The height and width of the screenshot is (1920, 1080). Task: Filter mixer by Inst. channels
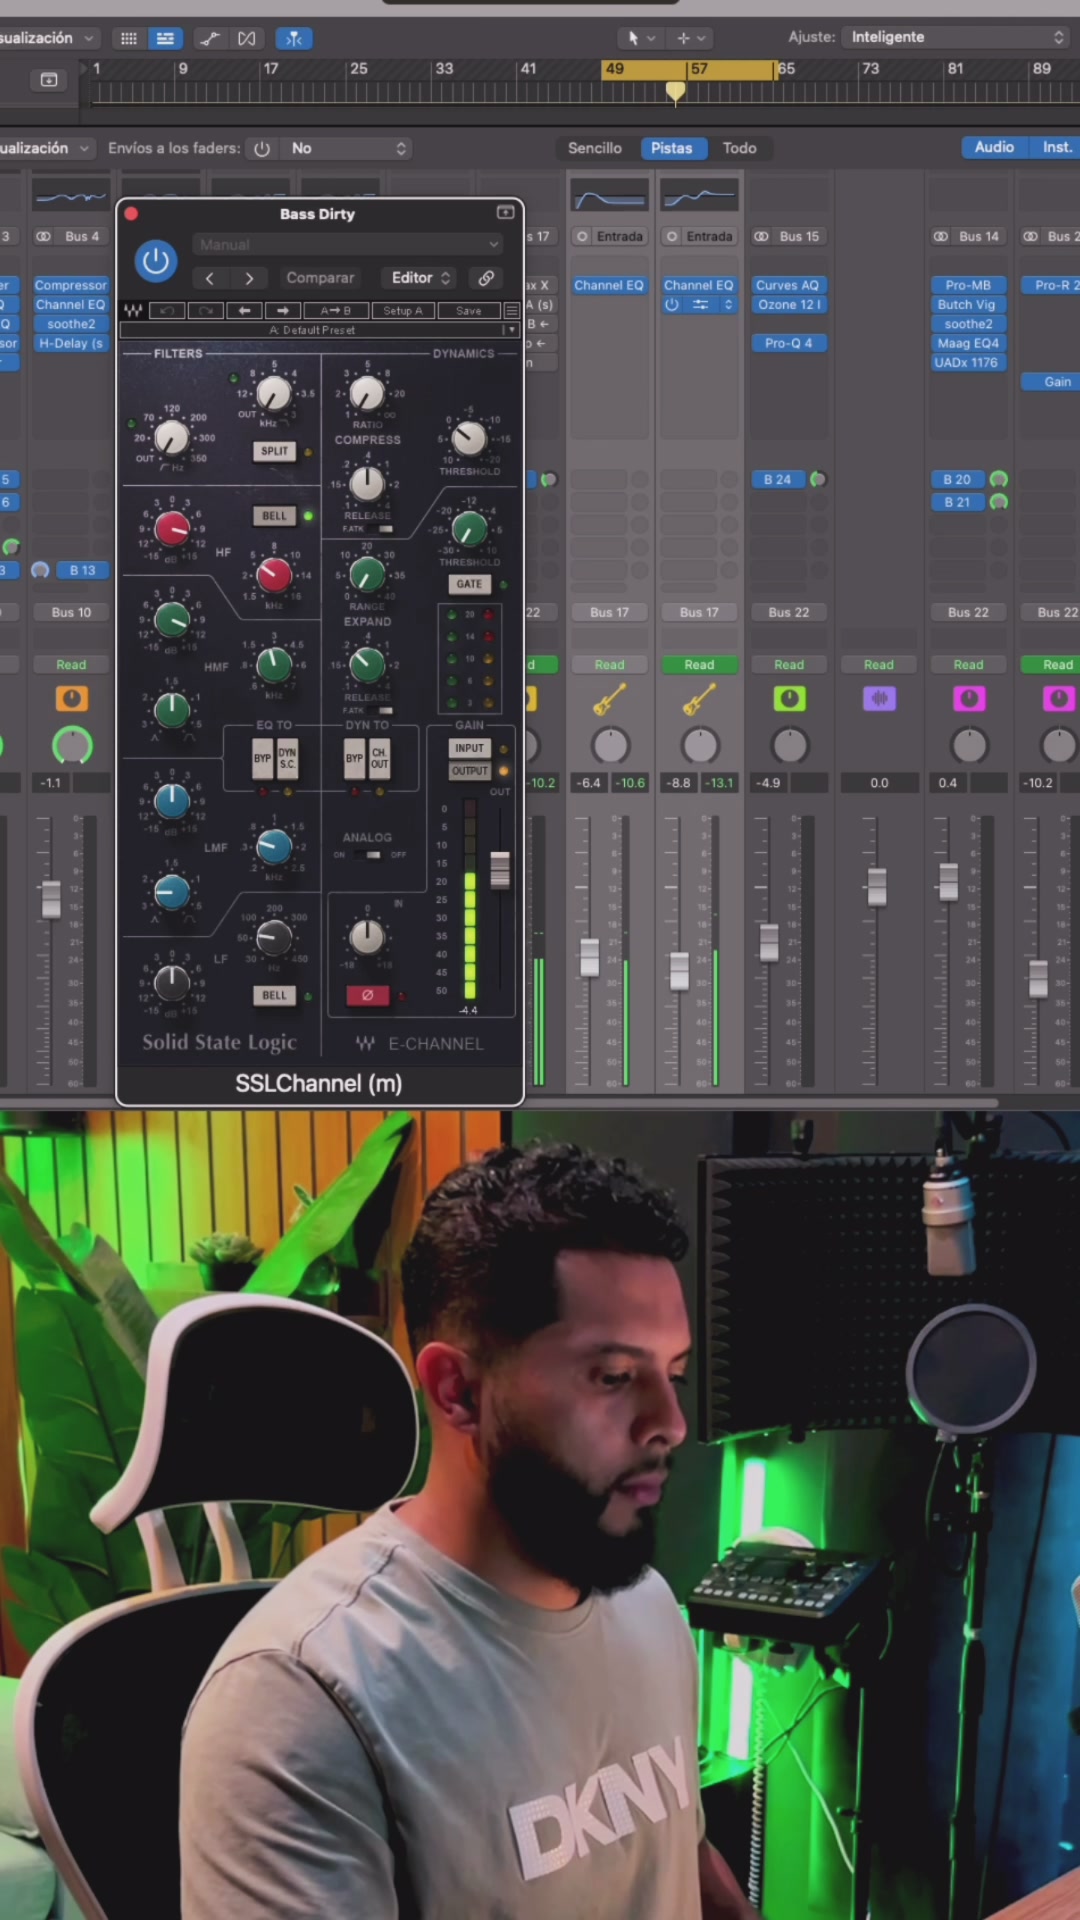pos(1056,147)
